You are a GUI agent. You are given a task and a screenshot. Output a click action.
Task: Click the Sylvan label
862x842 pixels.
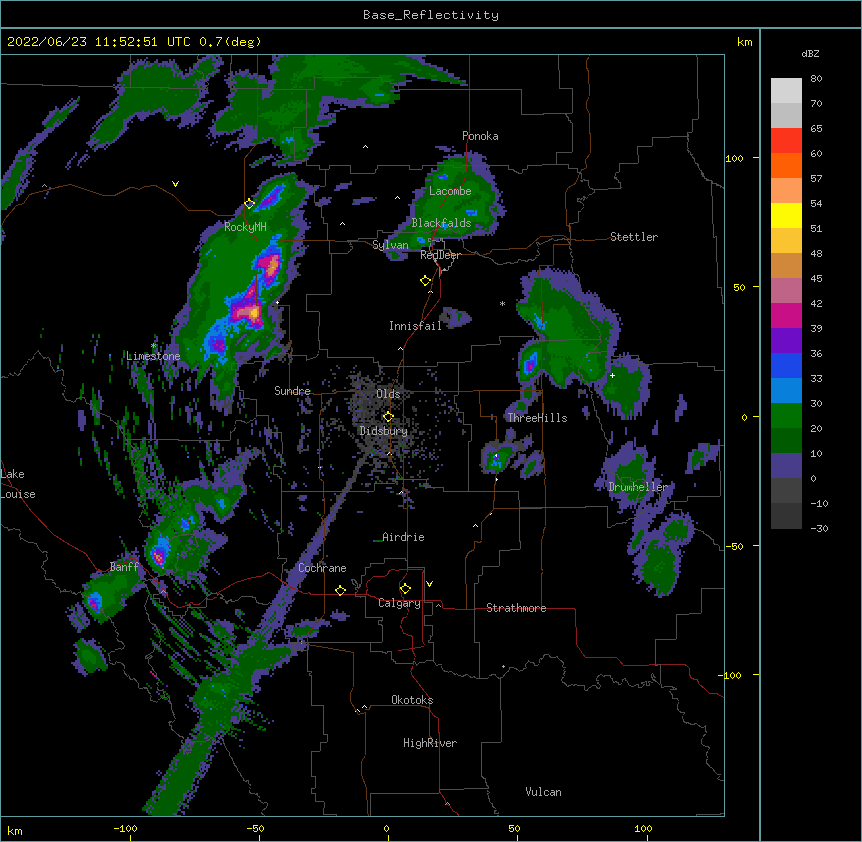pyautogui.click(x=390, y=245)
